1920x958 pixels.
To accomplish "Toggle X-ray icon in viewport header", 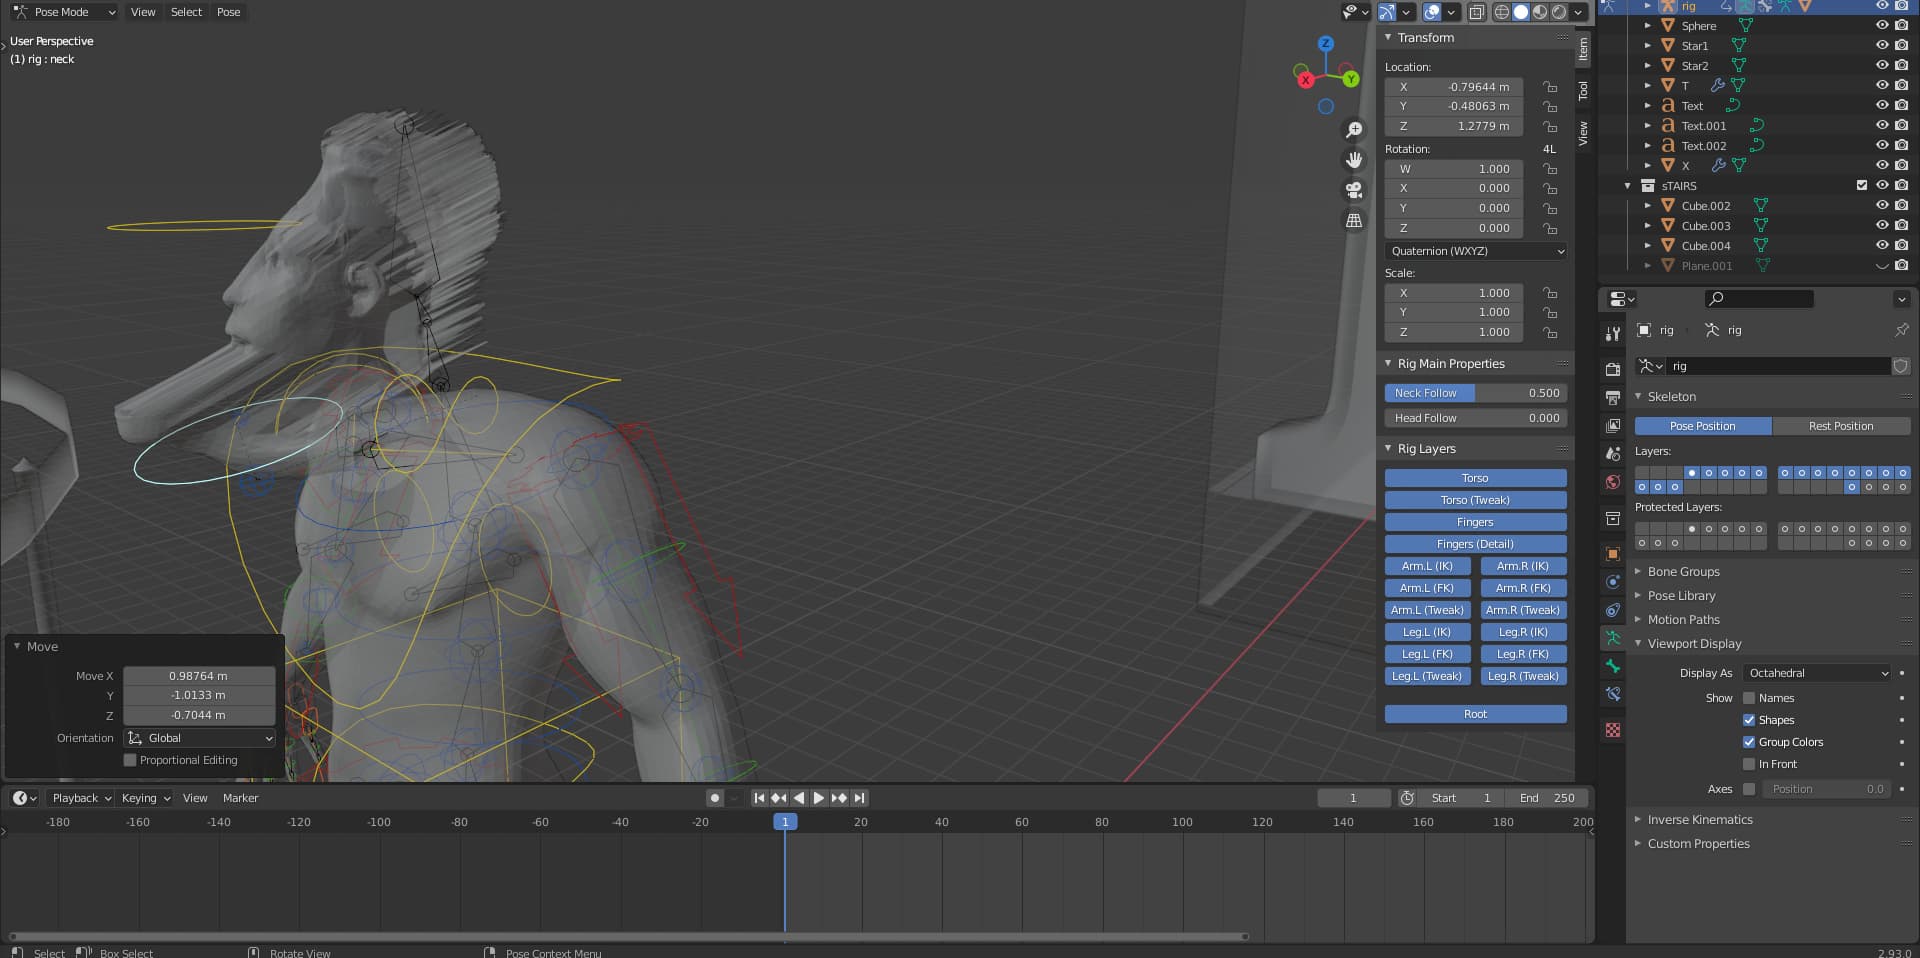I will (1476, 12).
